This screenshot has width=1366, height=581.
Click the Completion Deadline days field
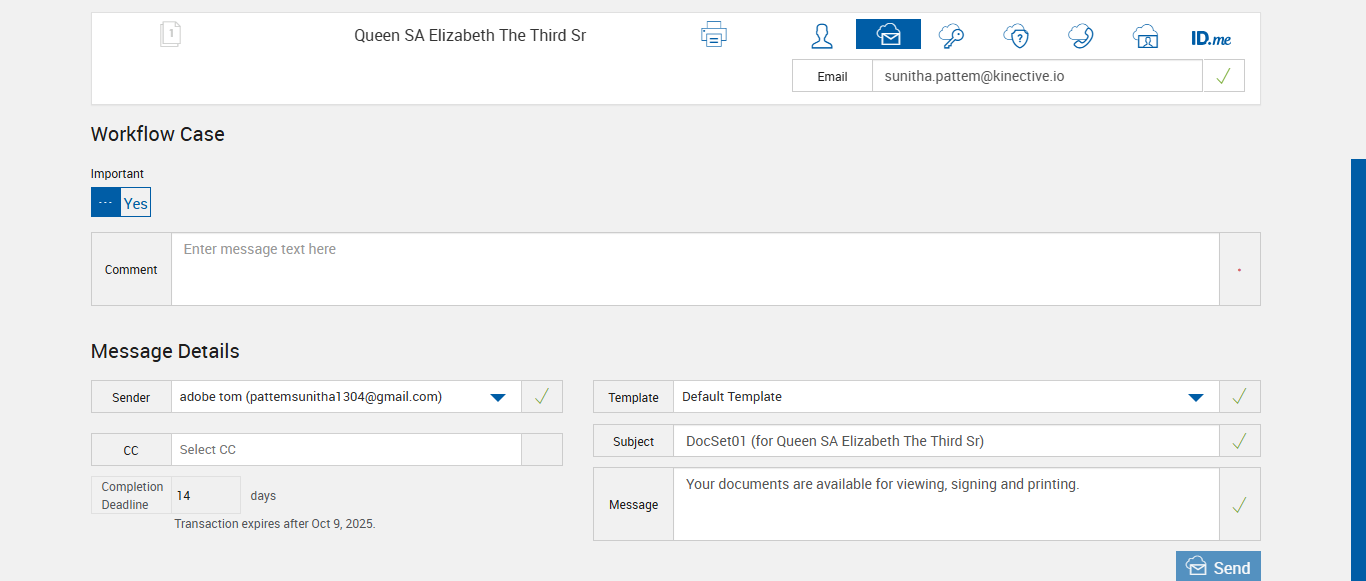tap(206, 496)
